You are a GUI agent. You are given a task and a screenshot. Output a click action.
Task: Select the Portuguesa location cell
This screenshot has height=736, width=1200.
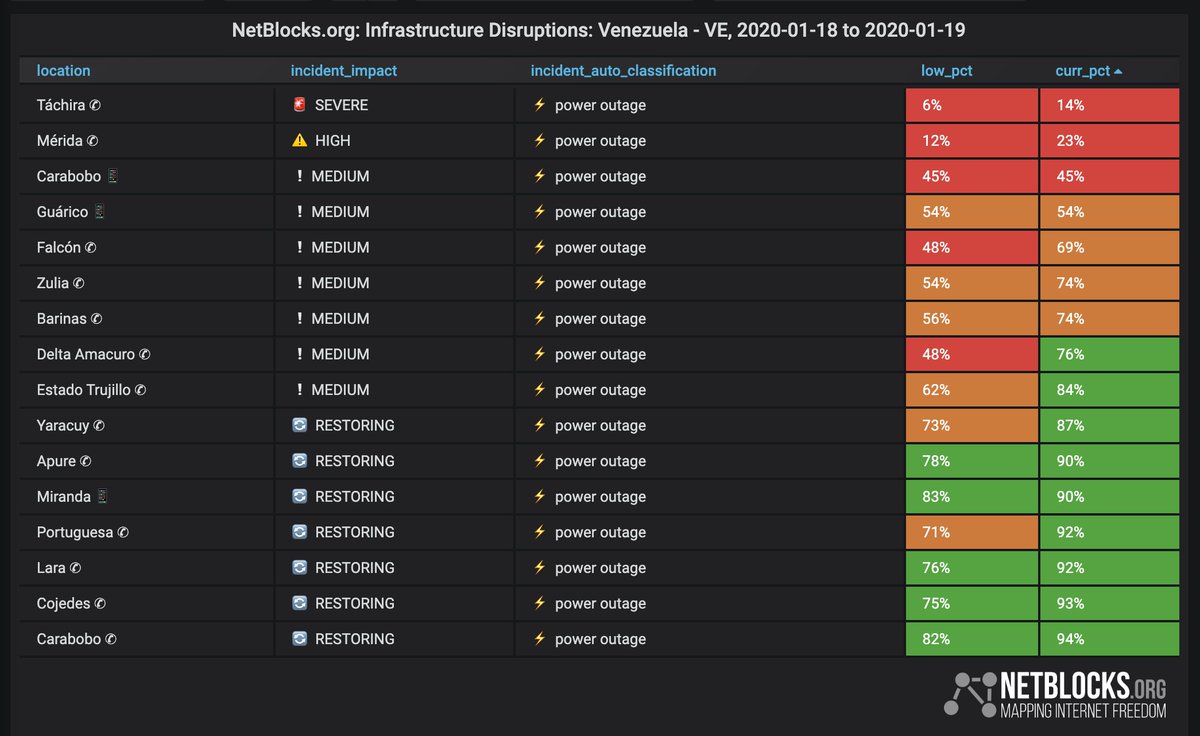pos(146,532)
